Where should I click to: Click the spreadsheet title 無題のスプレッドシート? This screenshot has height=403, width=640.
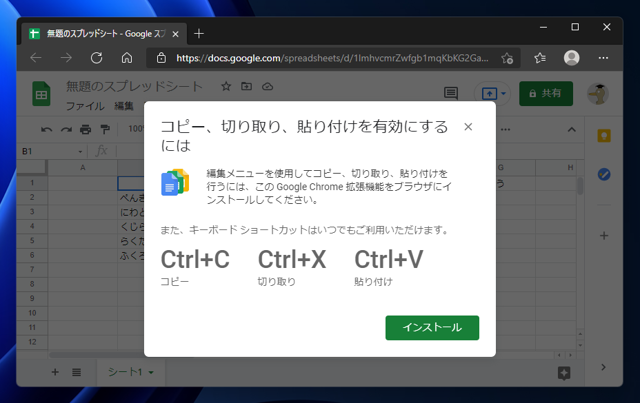tap(134, 86)
